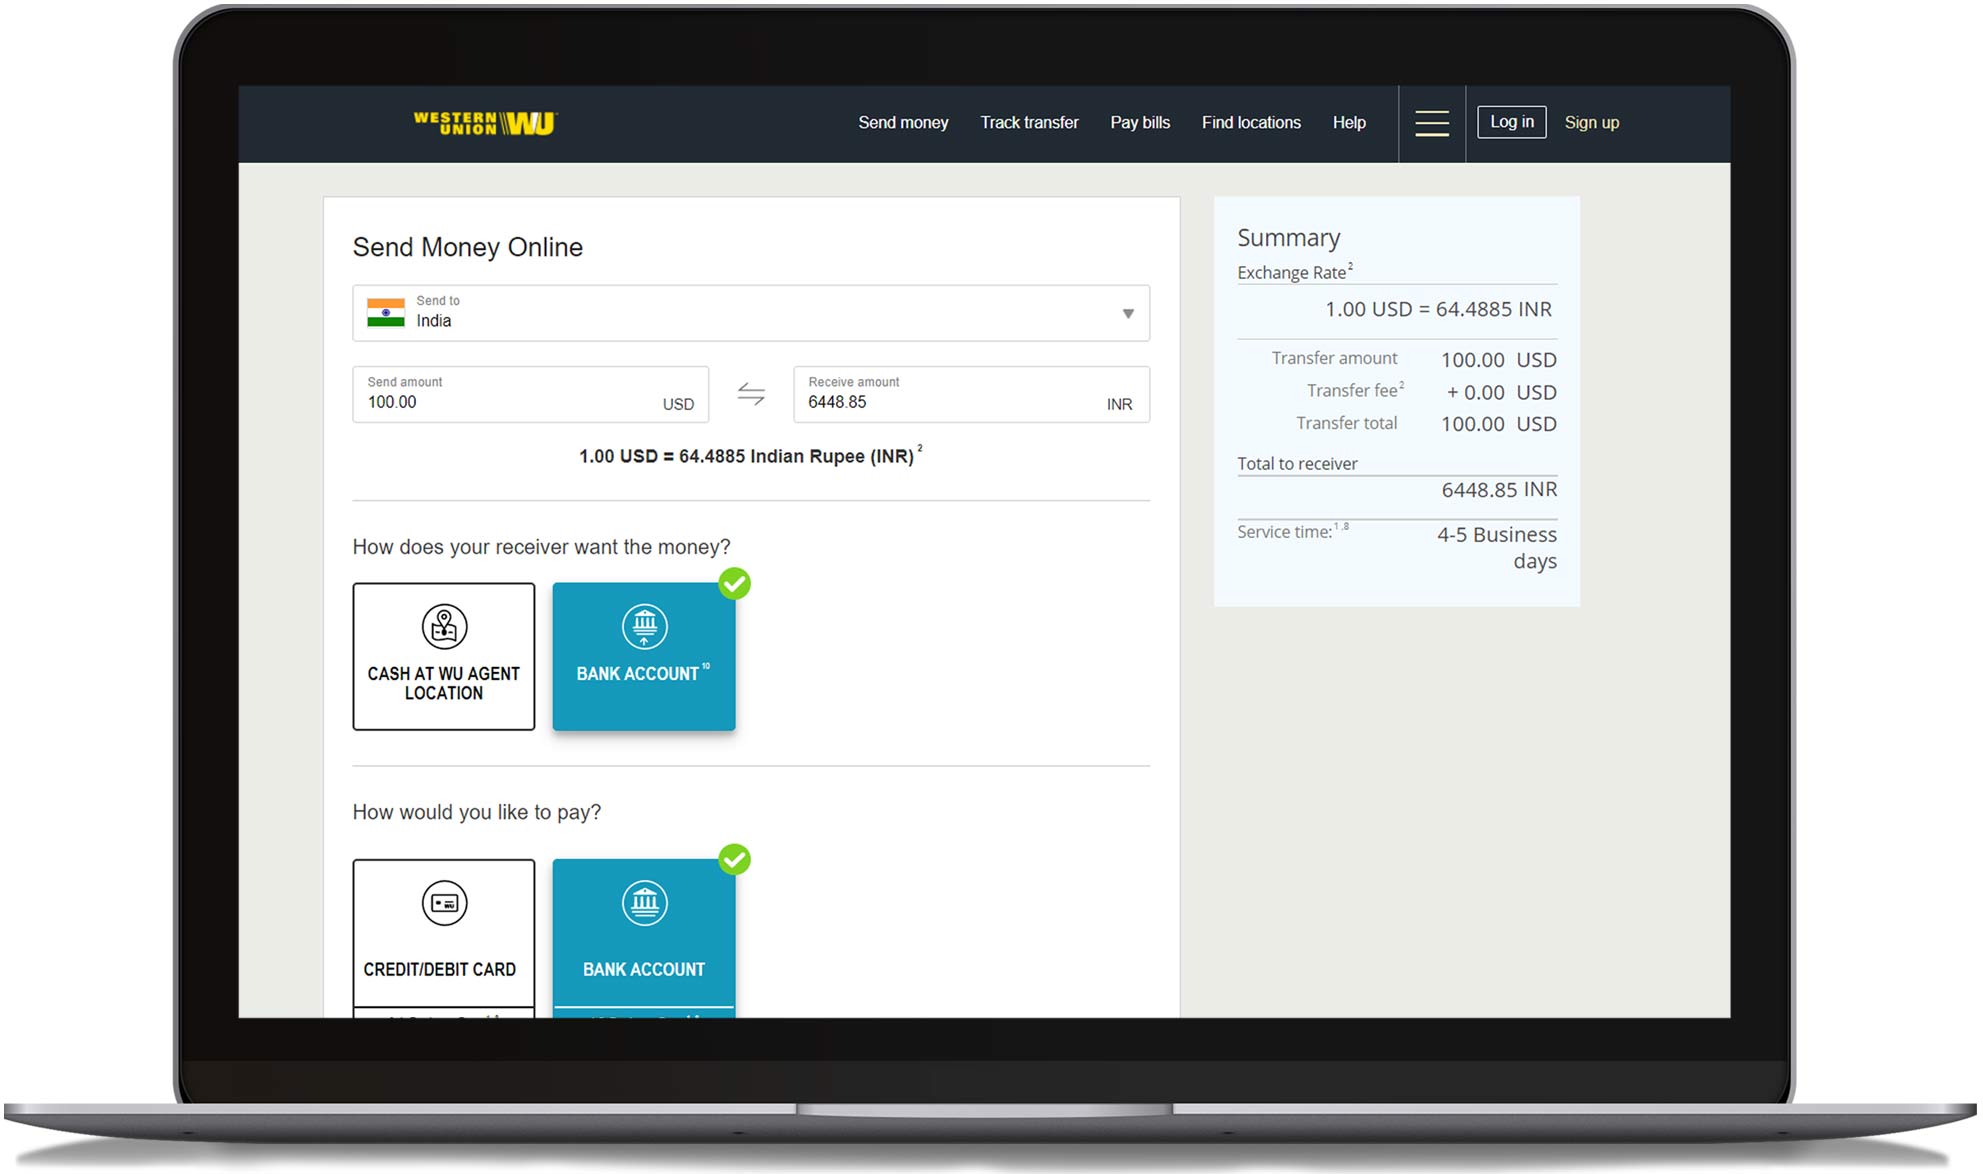This screenshot has height=1174, width=1983.
Task: Click the Western Union logo
Action: (485, 123)
